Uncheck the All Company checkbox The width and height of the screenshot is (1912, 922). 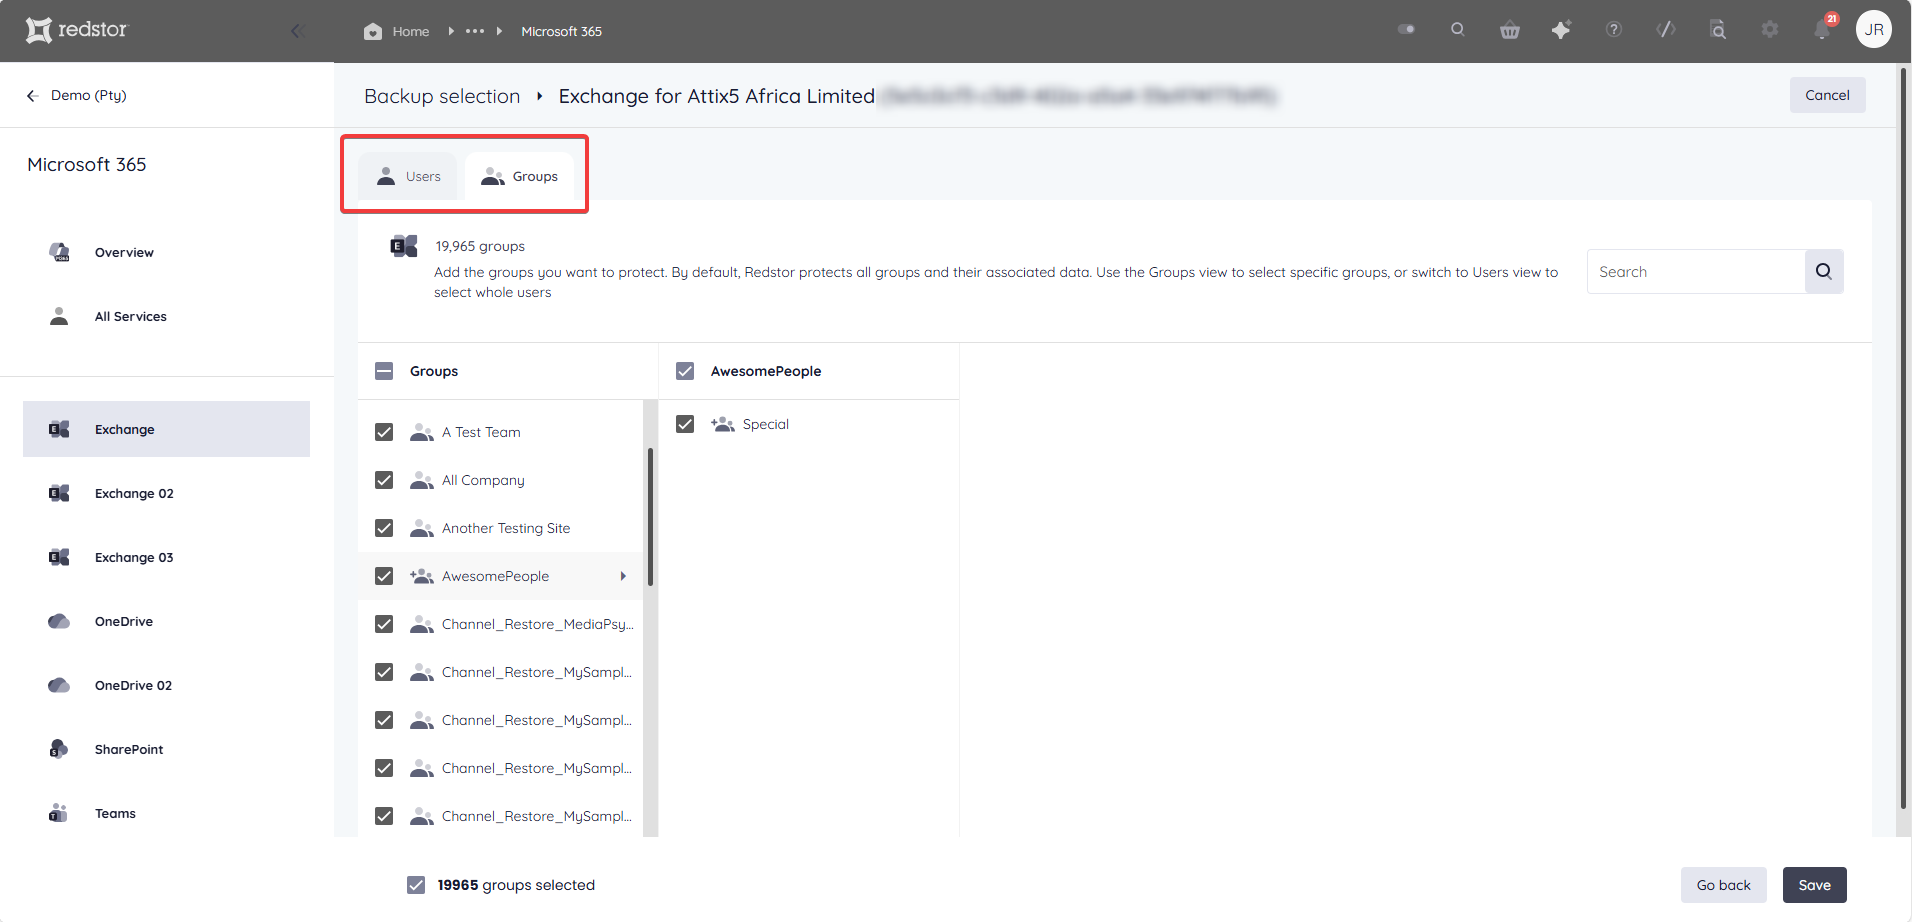click(x=384, y=480)
